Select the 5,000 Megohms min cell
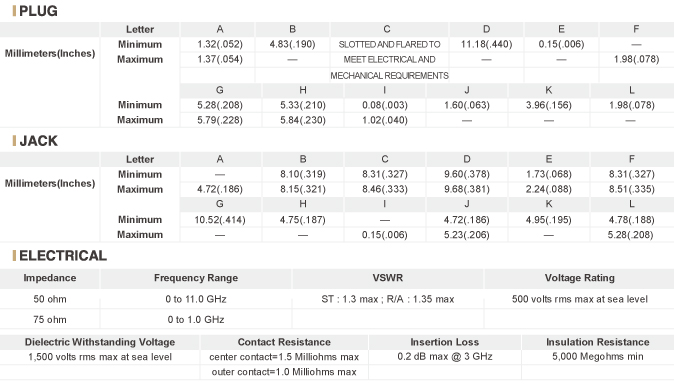The height and width of the screenshot is (384, 674). click(597, 356)
